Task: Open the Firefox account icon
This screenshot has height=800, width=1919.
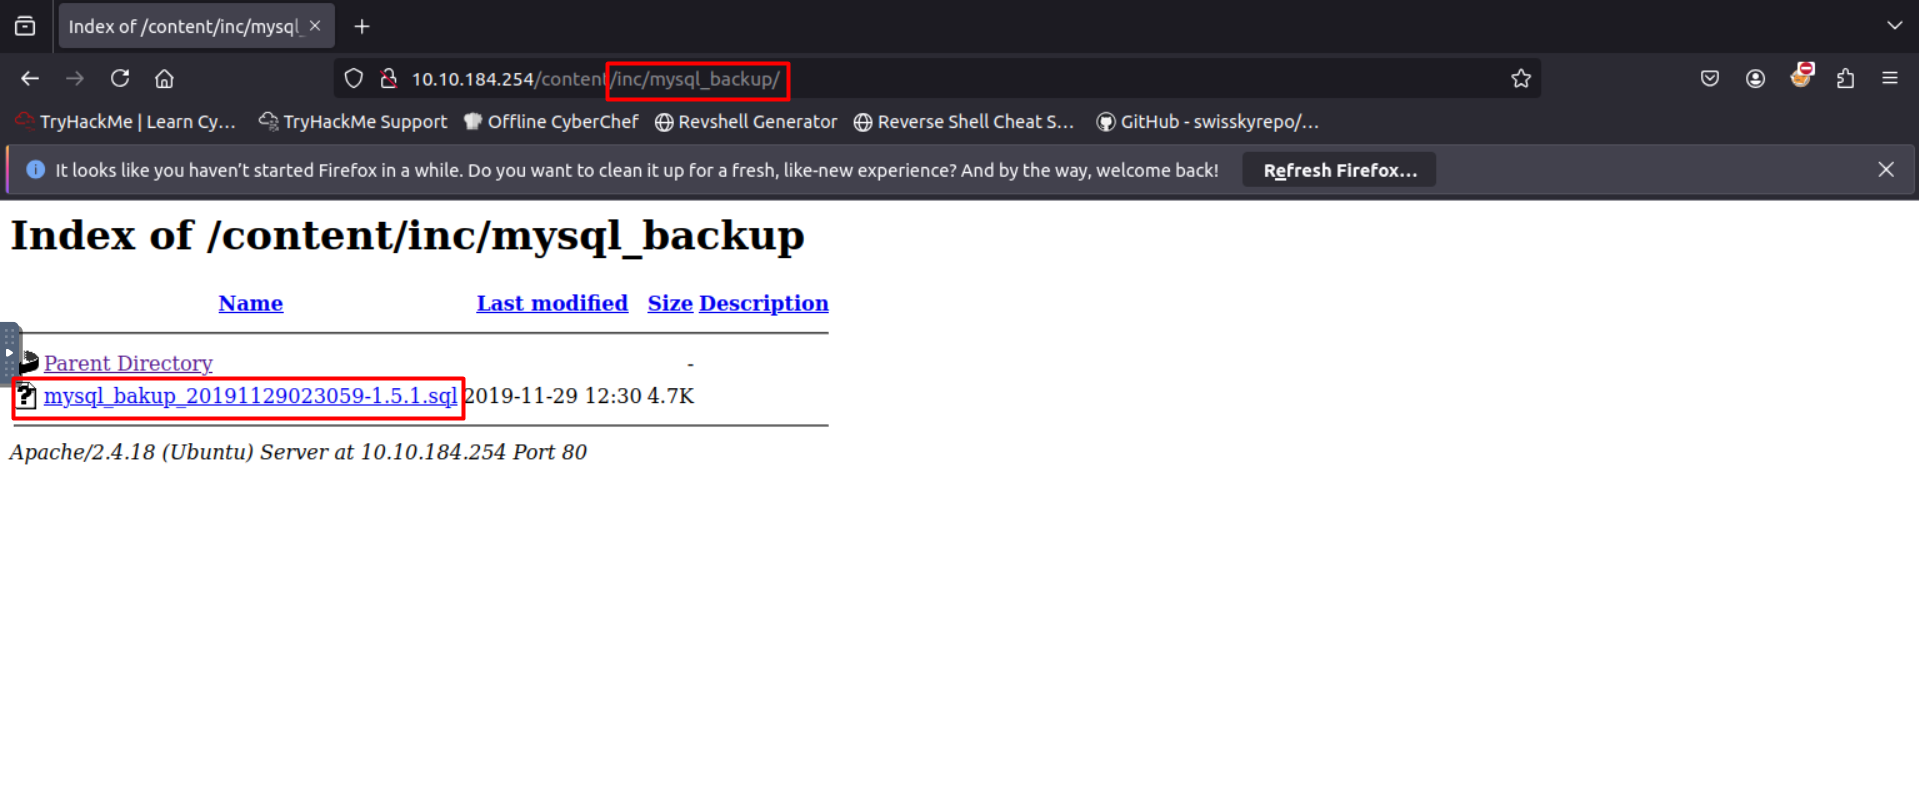Action: coord(1755,78)
